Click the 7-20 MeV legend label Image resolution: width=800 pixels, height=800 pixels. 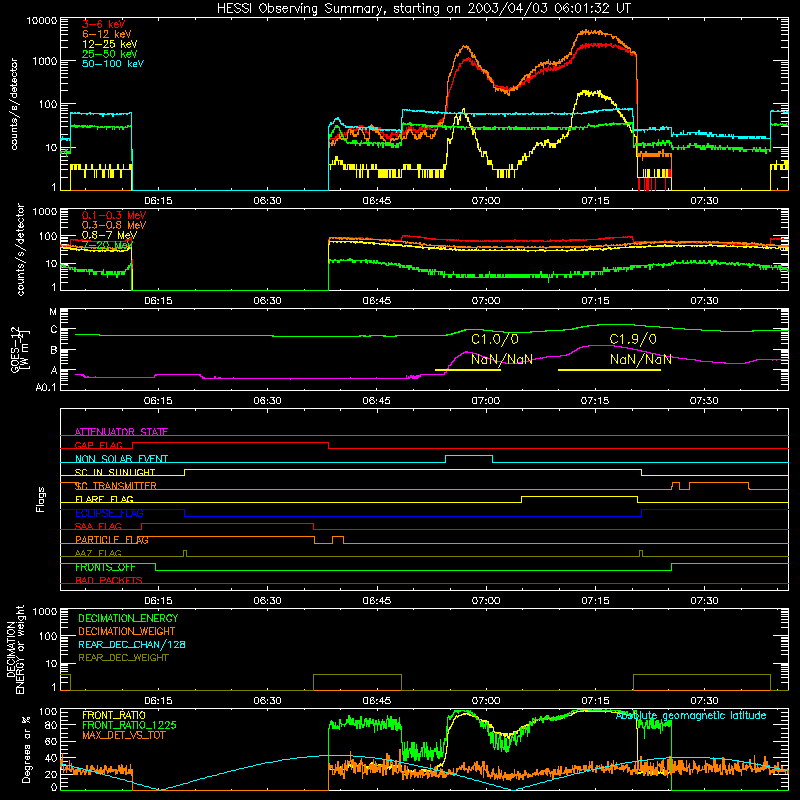(106, 245)
